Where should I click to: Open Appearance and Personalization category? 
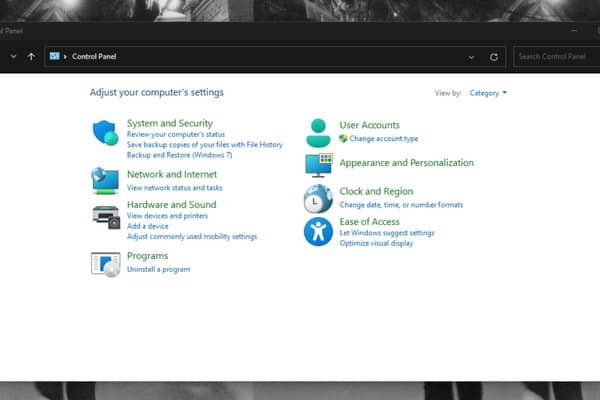pos(406,163)
